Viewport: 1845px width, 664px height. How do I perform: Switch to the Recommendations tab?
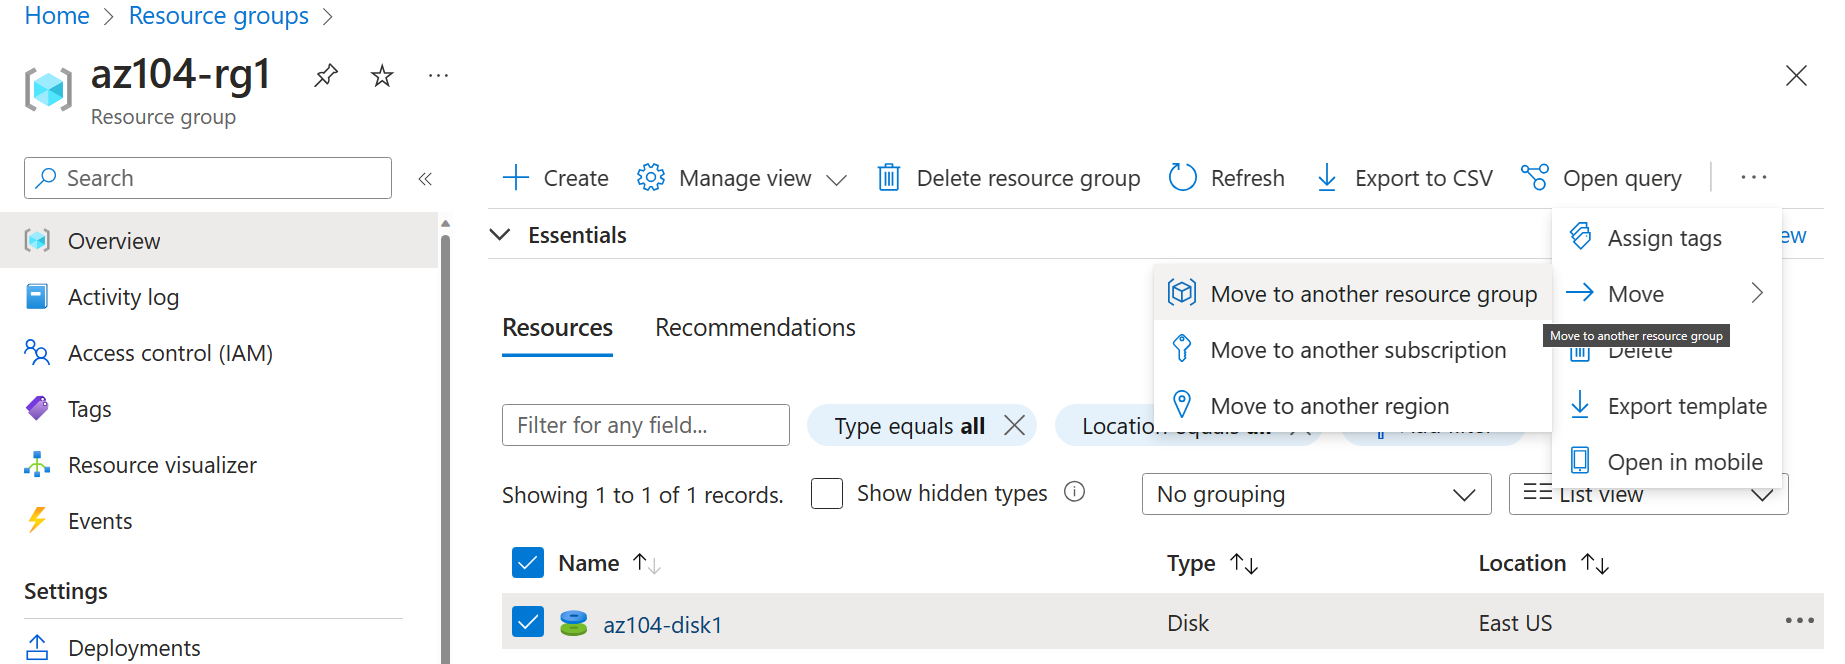tap(755, 328)
